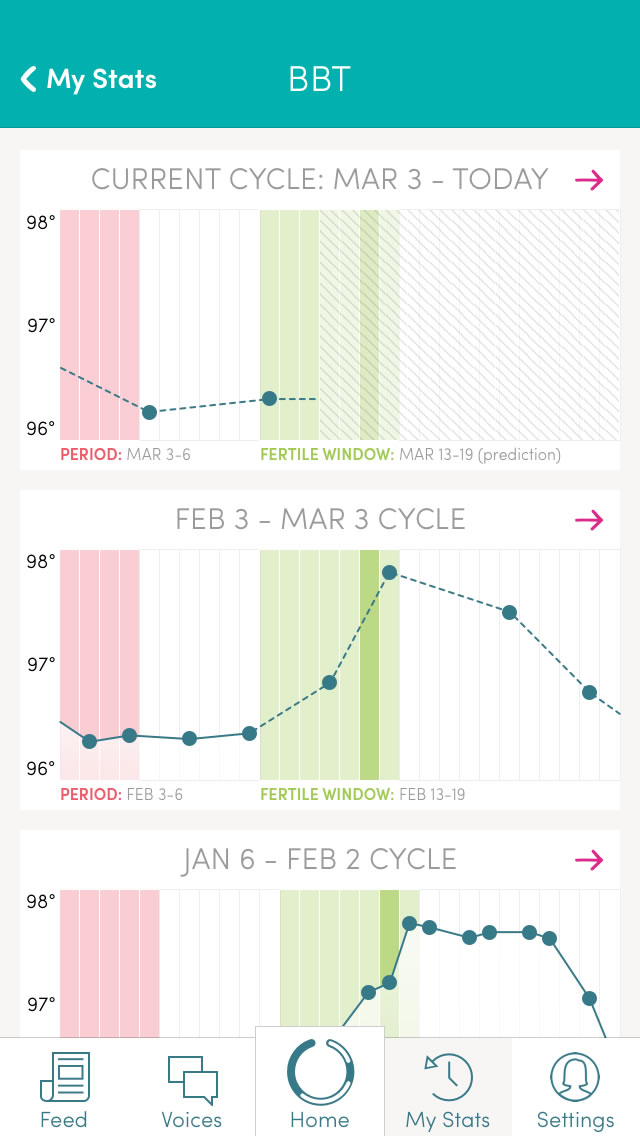This screenshot has height=1136, width=640.
Task: Tap the pink arrow for Feb 3 cycle
Action: (x=589, y=520)
